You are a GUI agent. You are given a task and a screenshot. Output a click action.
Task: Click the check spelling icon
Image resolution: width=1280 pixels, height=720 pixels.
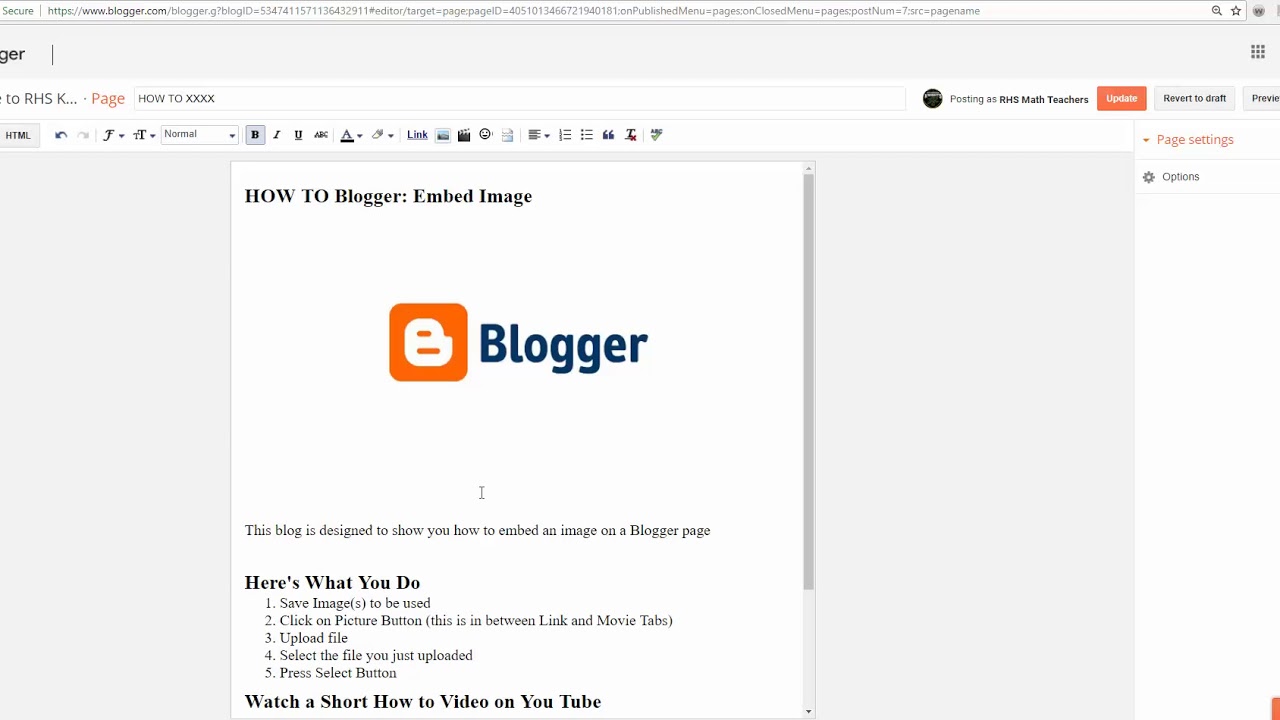pyautogui.click(x=657, y=135)
